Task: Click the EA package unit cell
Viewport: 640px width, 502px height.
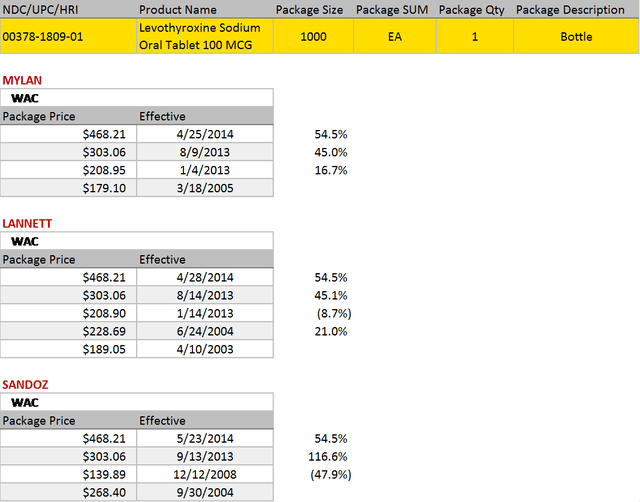Action: click(x=395, y=36)
